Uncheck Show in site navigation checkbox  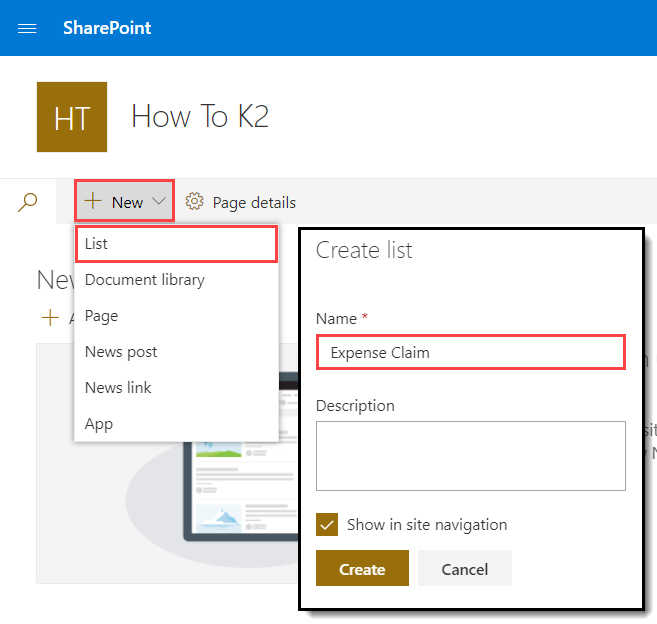pyautogui.click(x=327, y=525)
